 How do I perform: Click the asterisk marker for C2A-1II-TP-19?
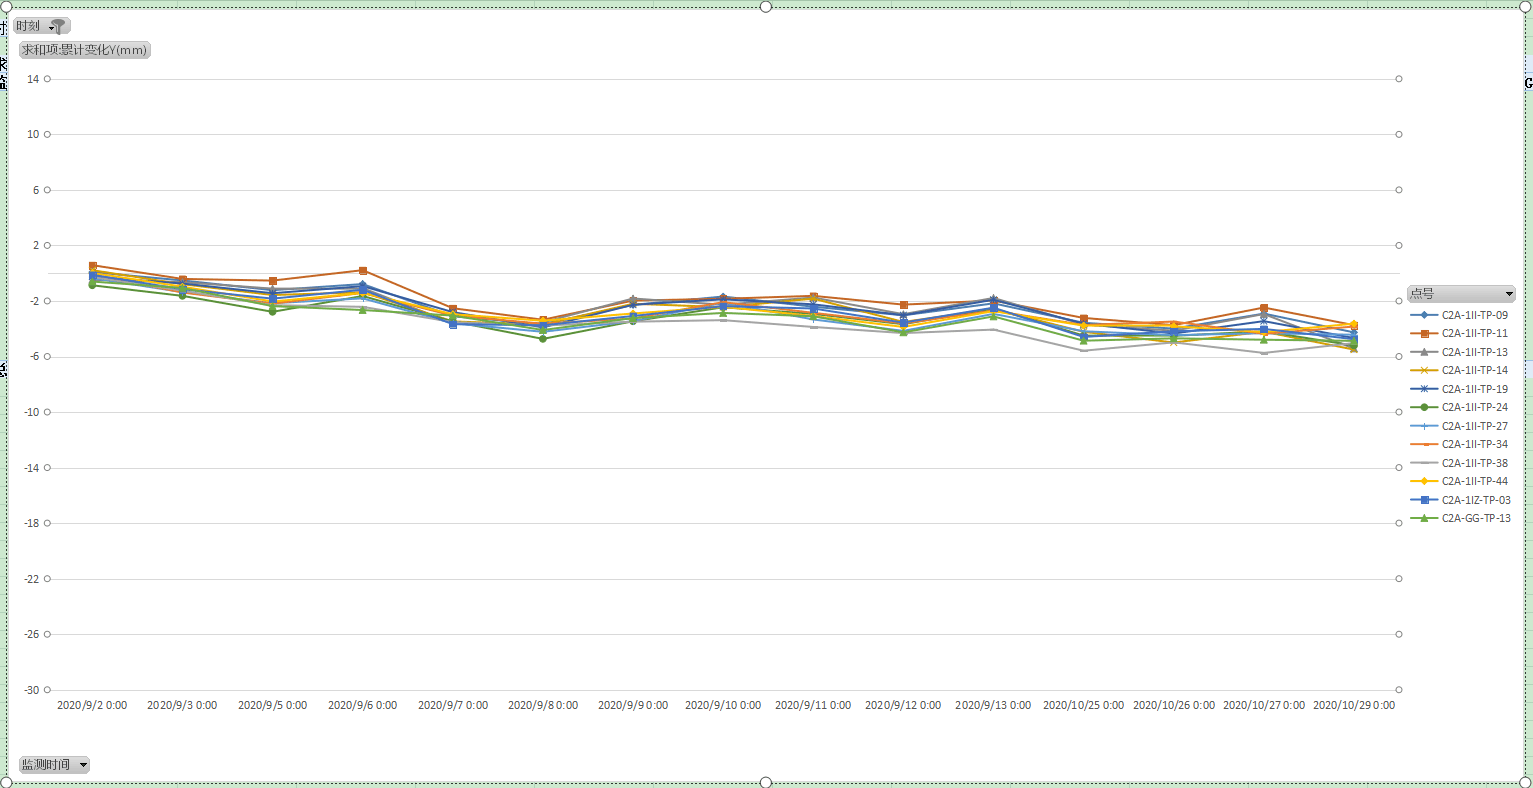click(x=1424, y=389)
